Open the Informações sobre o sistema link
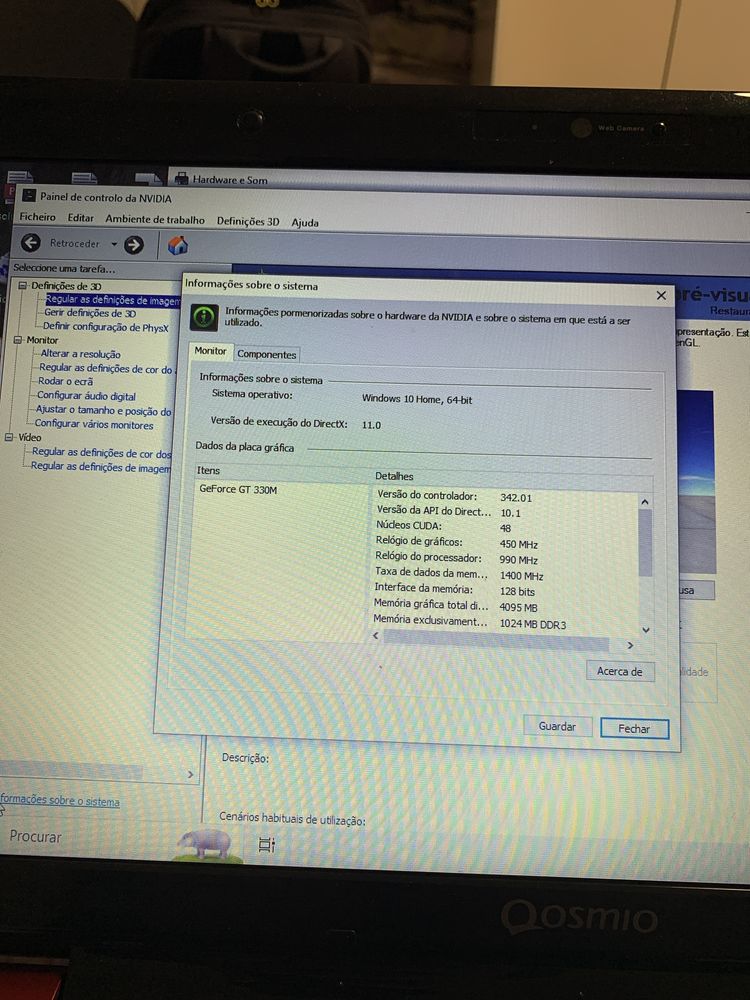This screenshot has height=1000, width=750. pyautogui.click(x=60, y=800)
